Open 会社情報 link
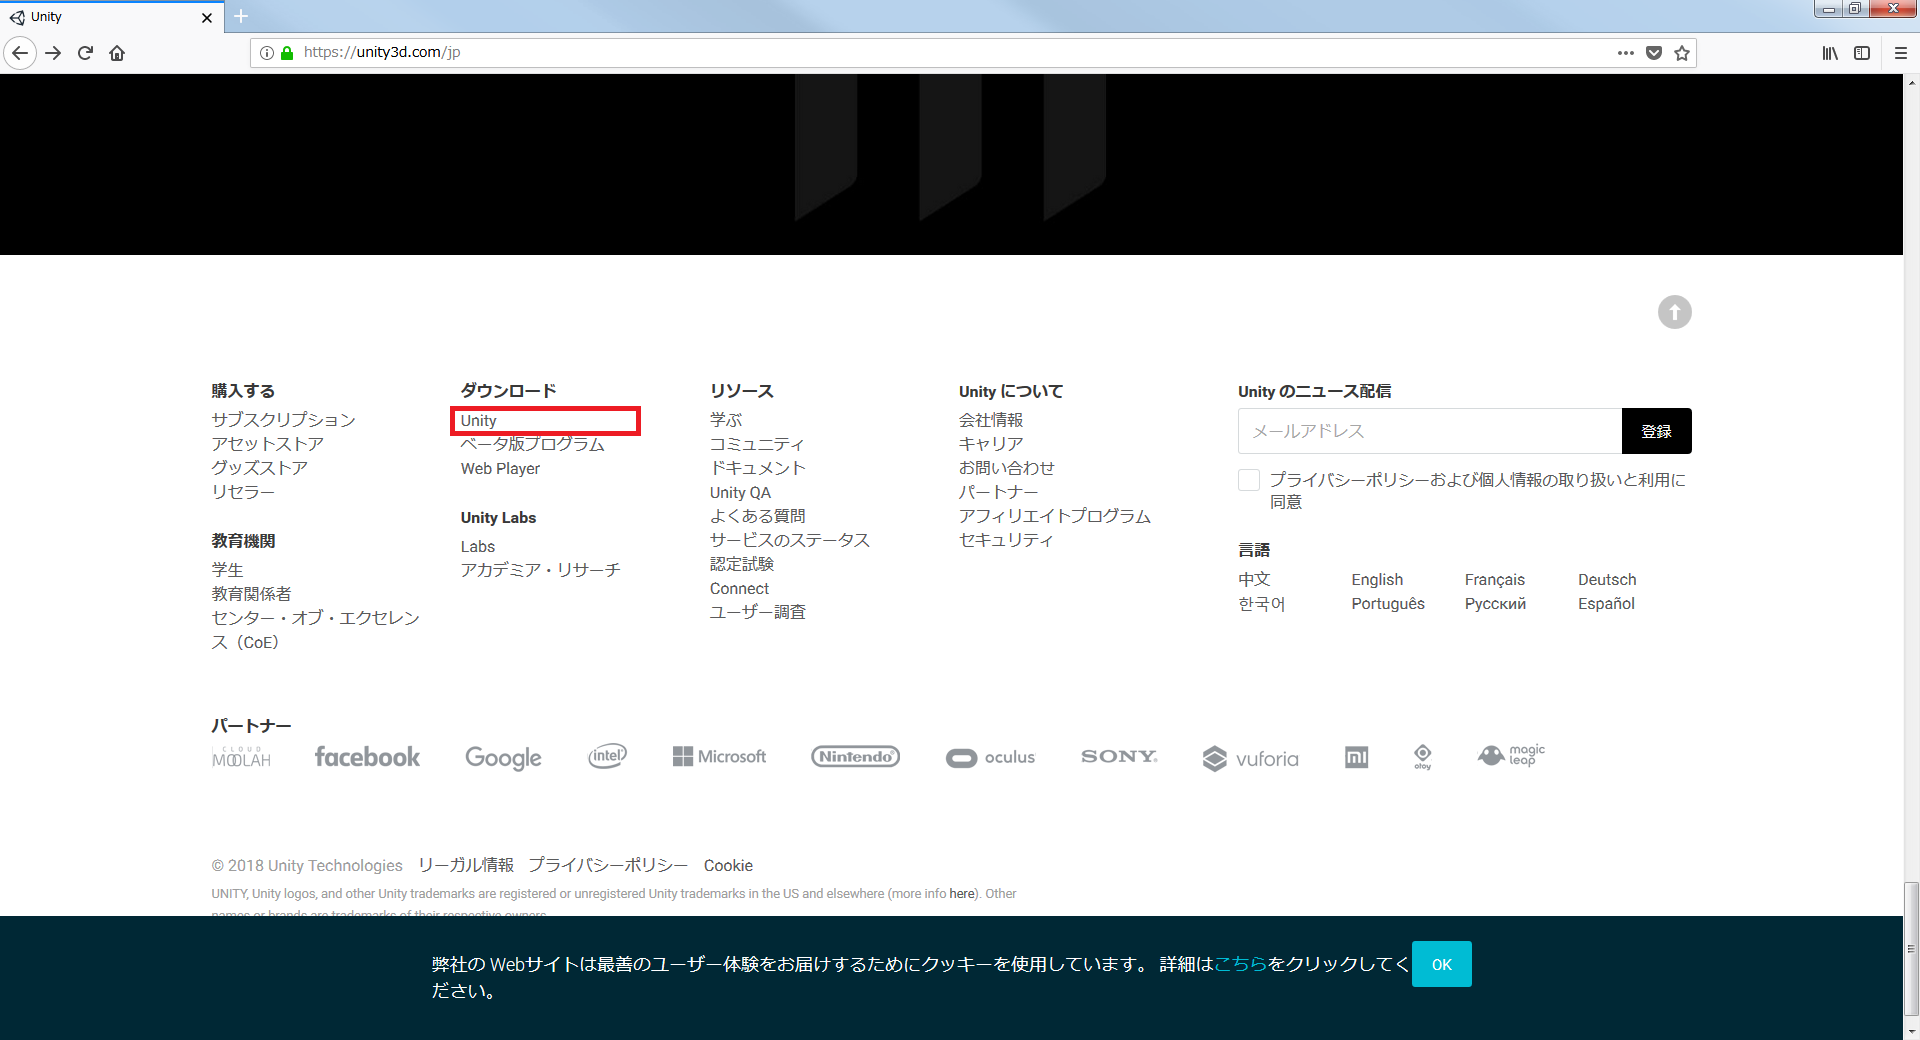The width and height of the screenshot is (1920, 1040). (991, 420)
